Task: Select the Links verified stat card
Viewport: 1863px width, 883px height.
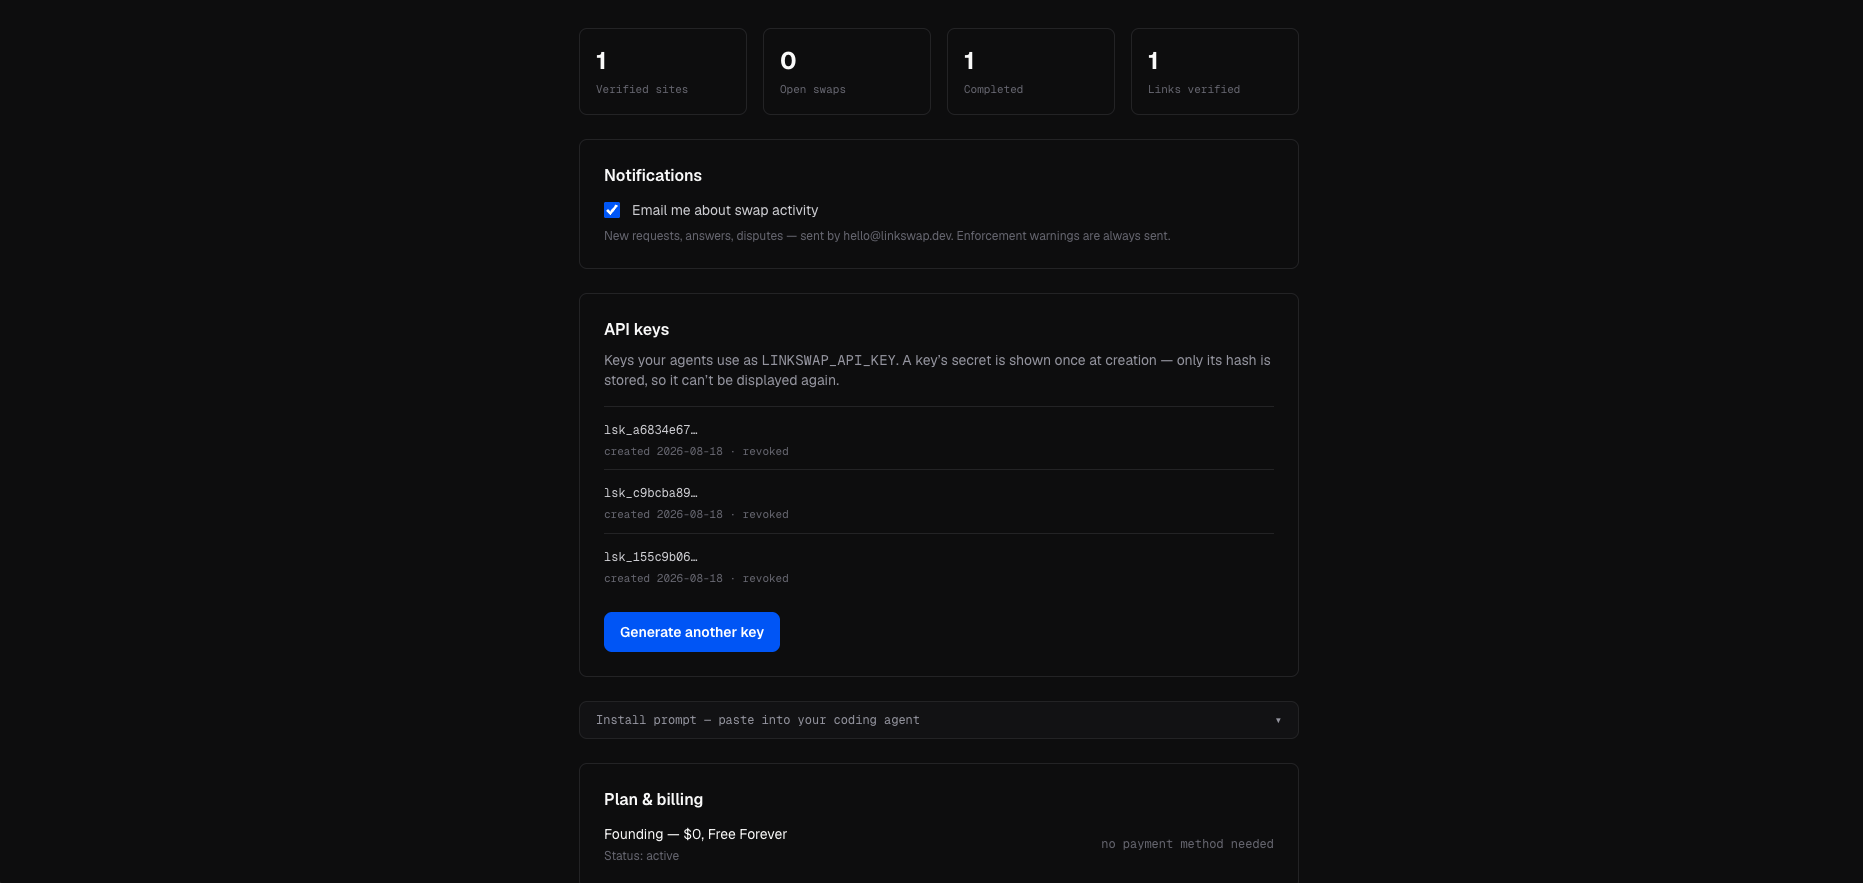Action: pyautogui.click(x=1215, y=71)
